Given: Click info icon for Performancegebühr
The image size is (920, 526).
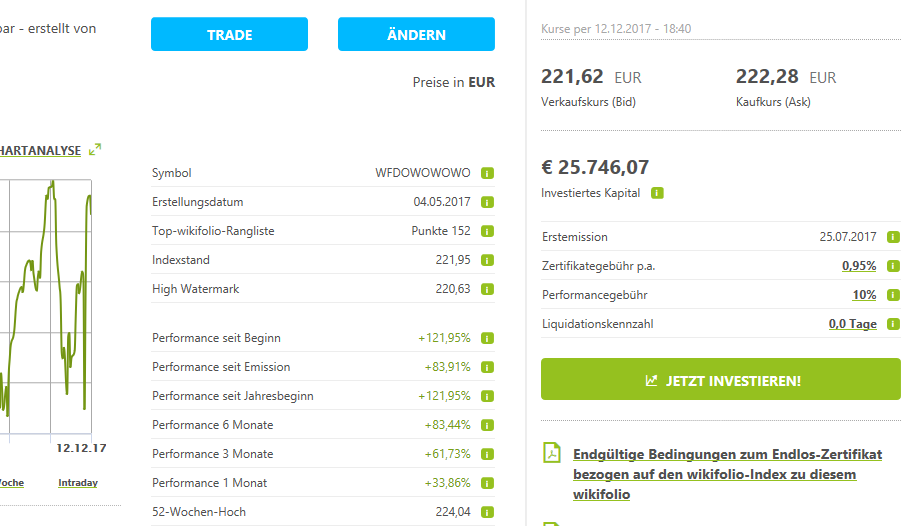Looking at the screenshot, I should click(x=893, y=295).
